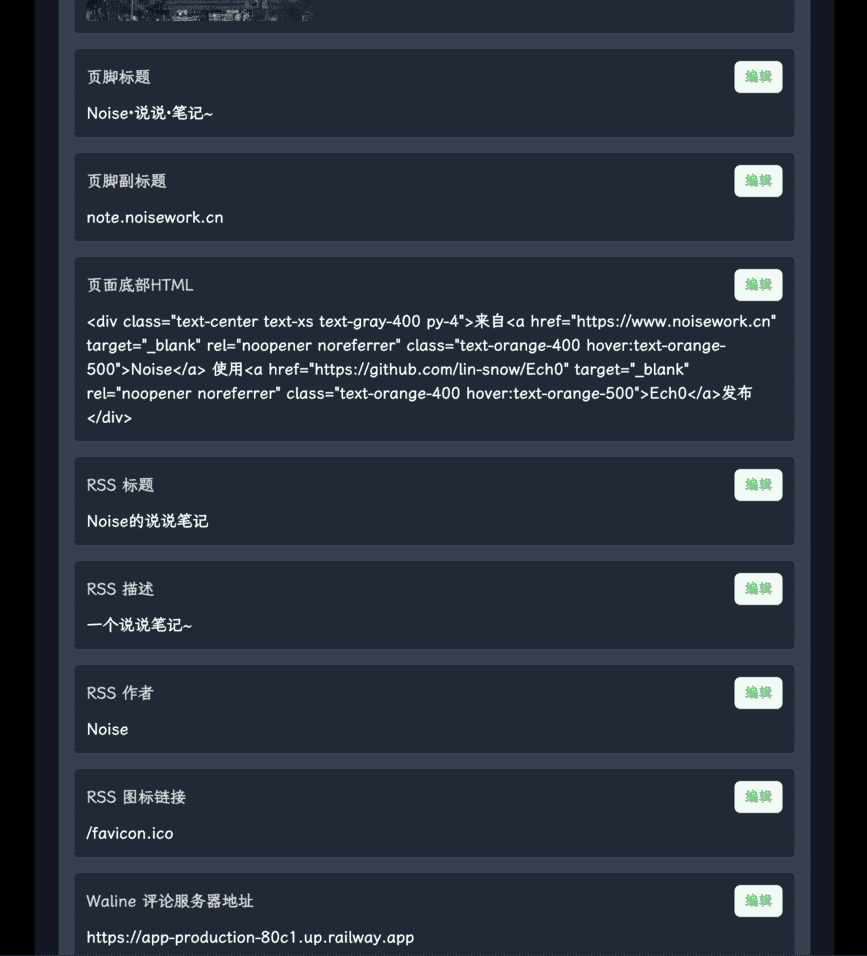Select the Noise的说说笔记 RSS title value
The image size is (867, 956).
pyautogui.click(x=147, y=521)
